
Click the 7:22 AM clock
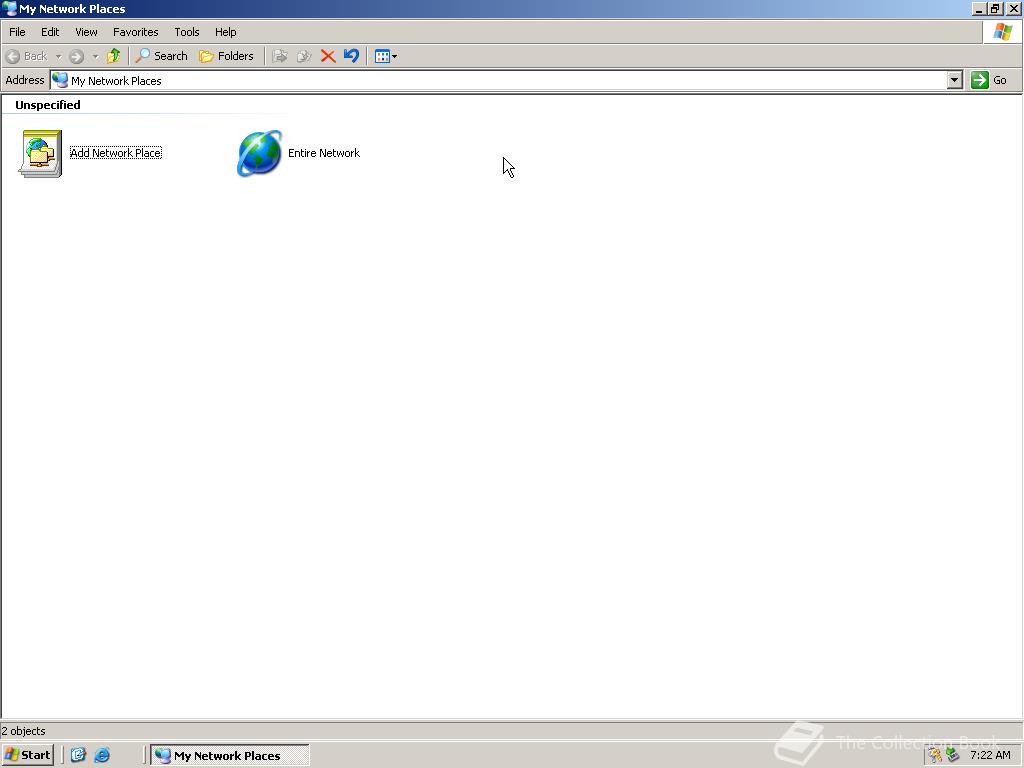point(990,756)
